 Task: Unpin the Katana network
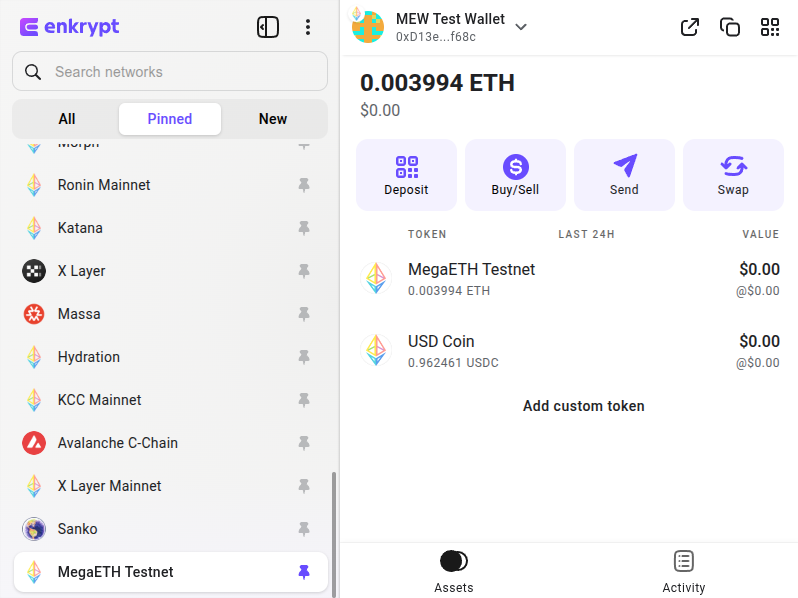[304, 228]
